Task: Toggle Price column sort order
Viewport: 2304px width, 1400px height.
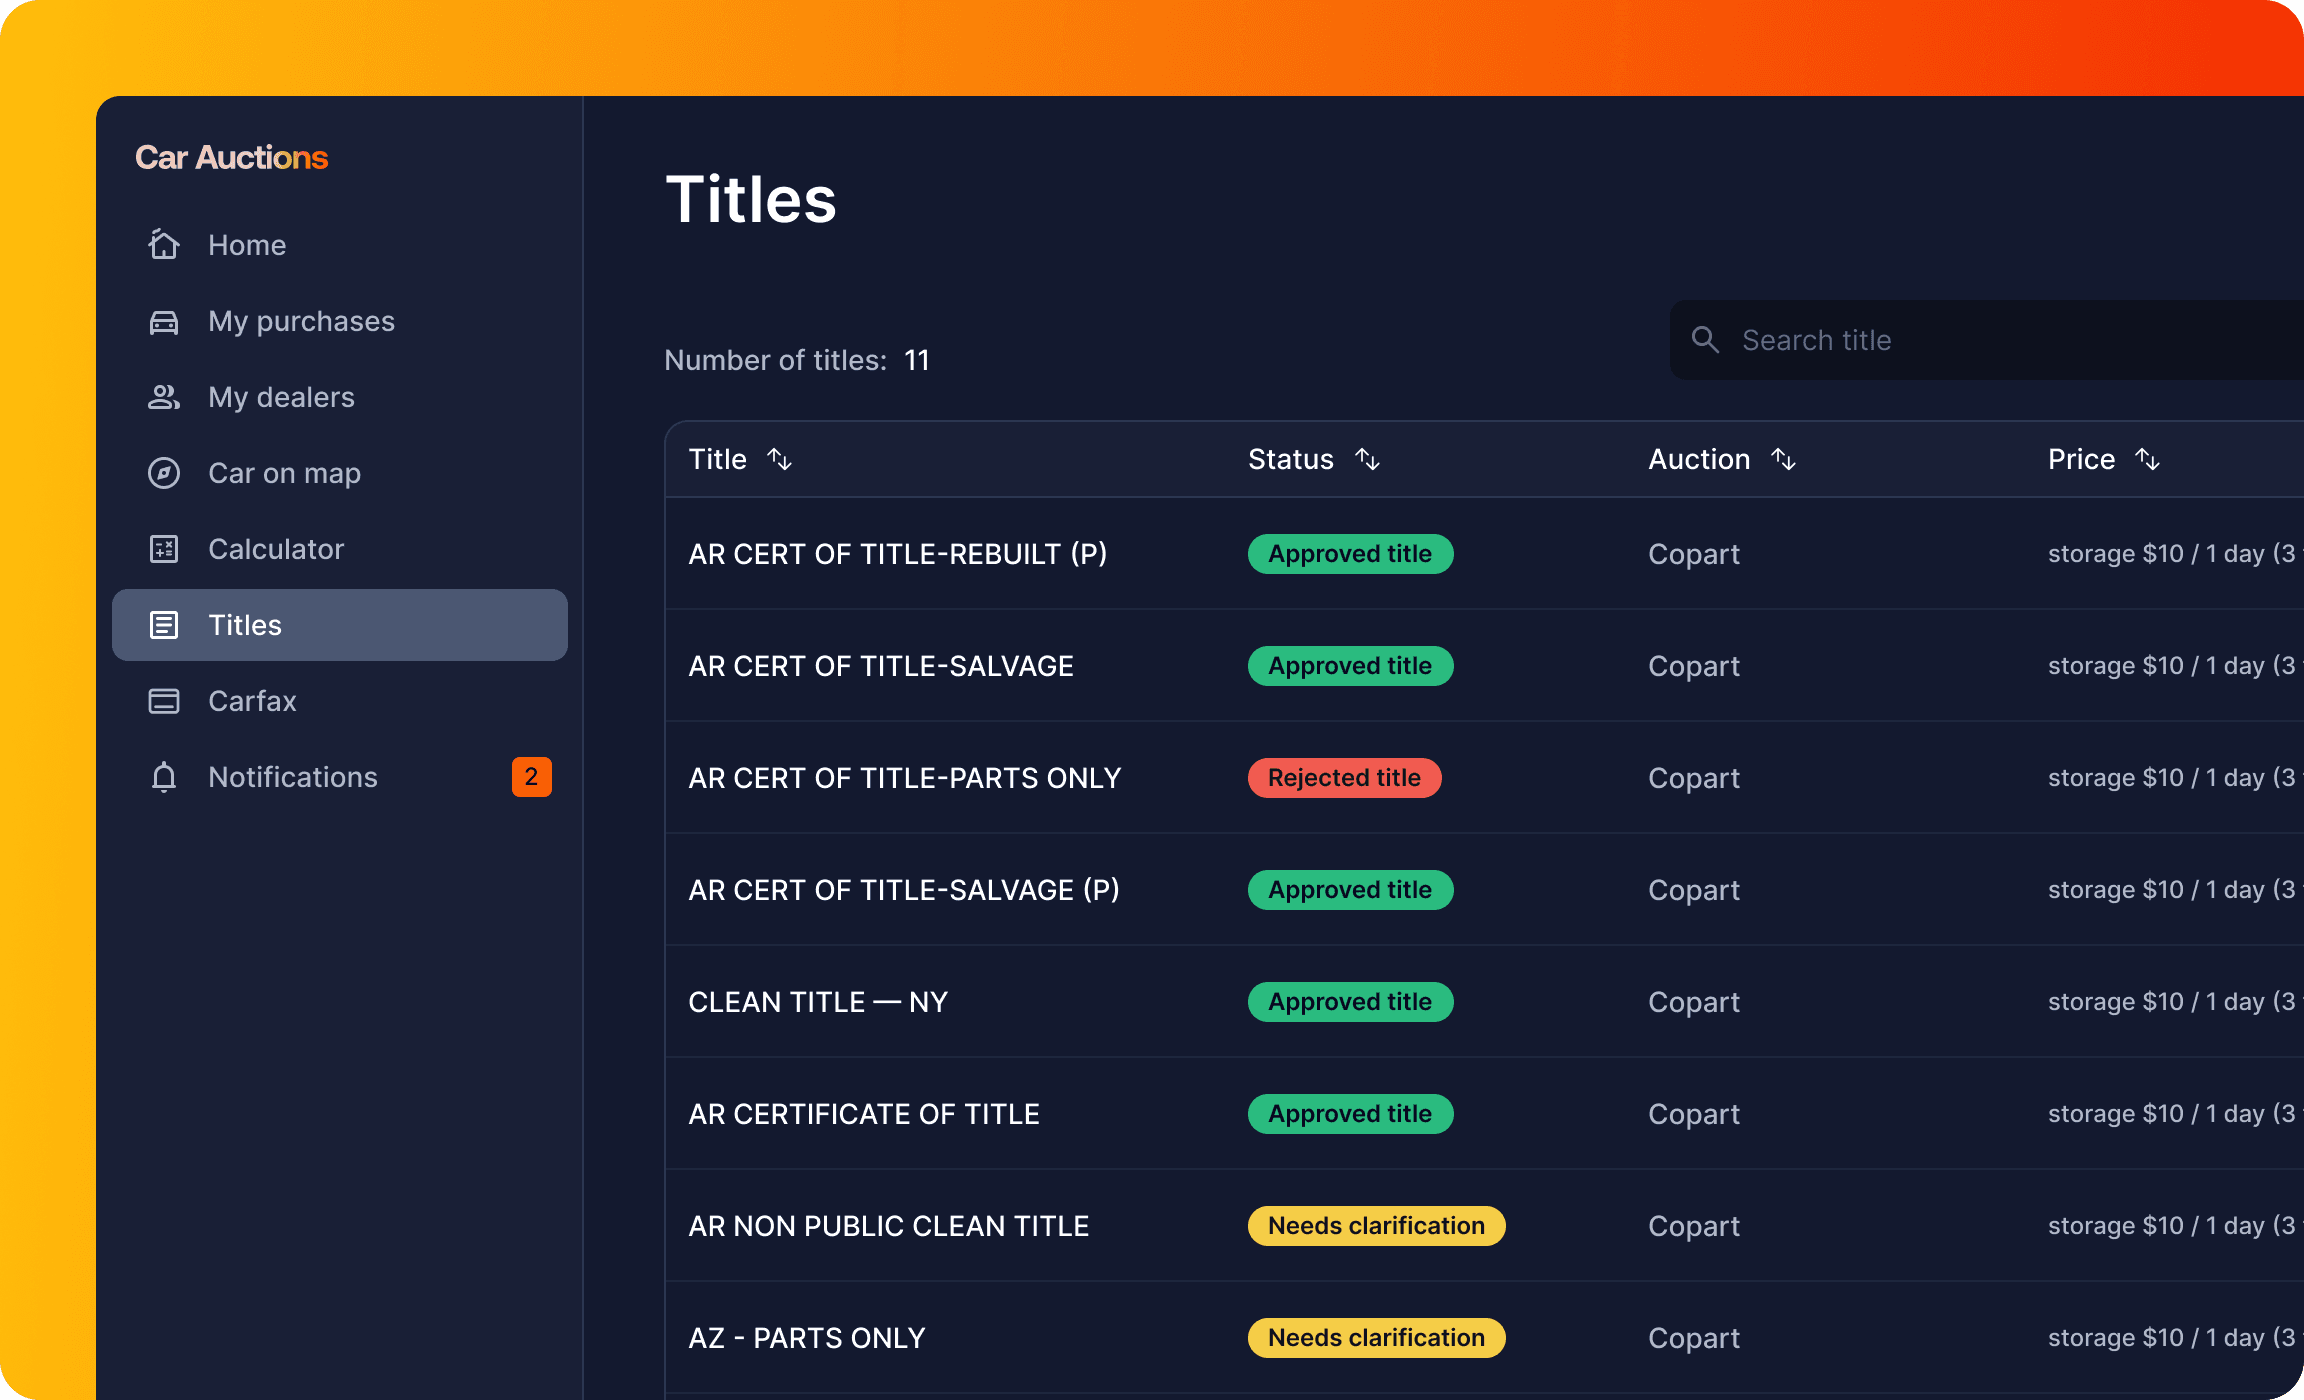Action: [x=2147, y=459]
